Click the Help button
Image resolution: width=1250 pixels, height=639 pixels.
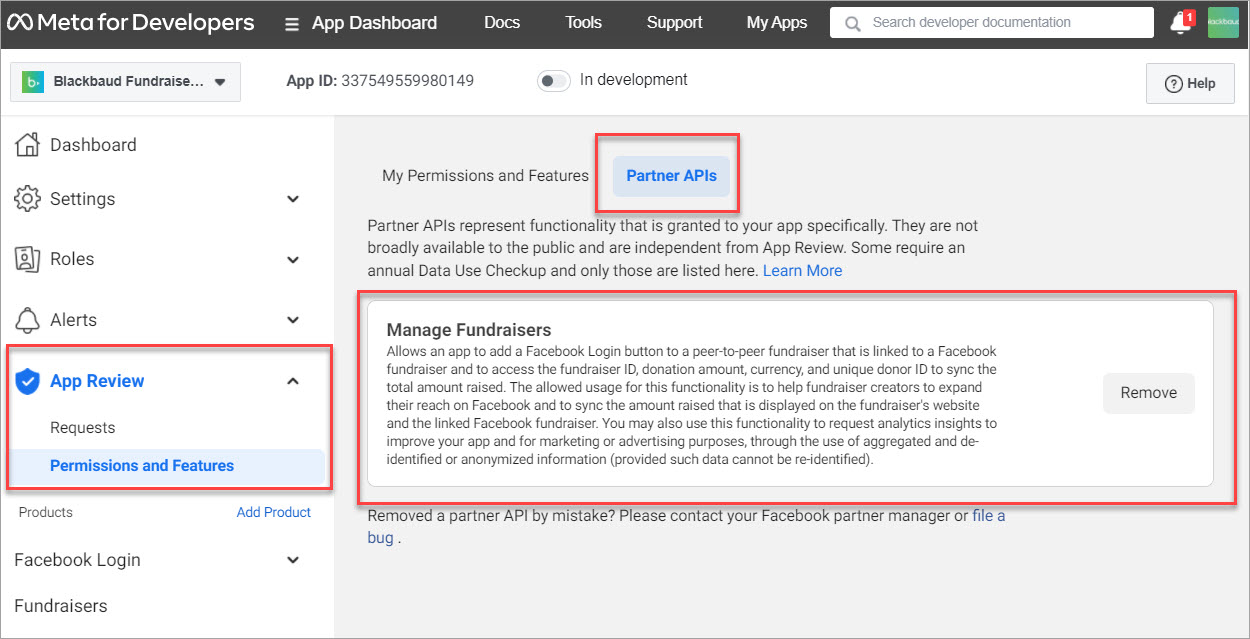click(1190, 84)
